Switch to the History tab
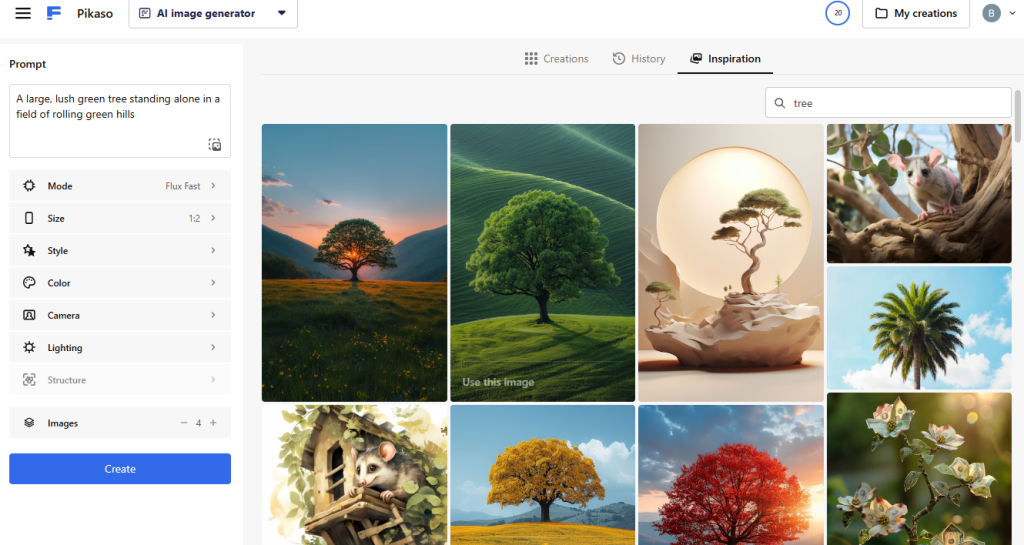Viewport: 1024px width, 545px height. (x=638, y=59)
